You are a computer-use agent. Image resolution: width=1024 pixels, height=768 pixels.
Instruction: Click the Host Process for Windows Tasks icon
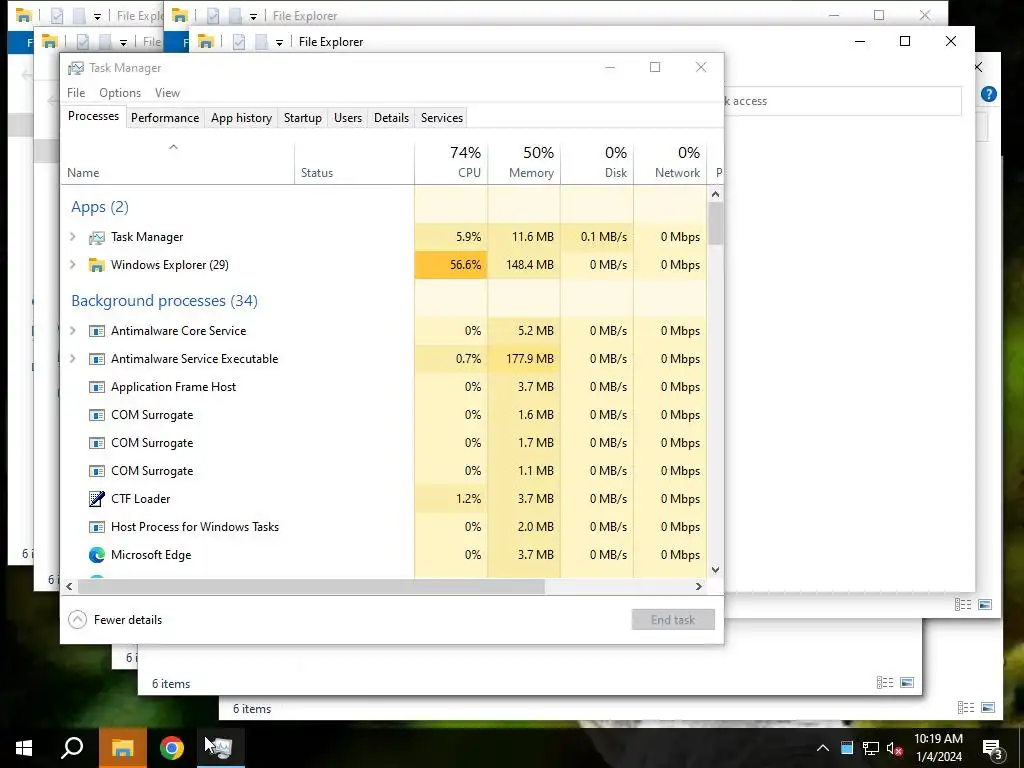(x=97, y=527)
